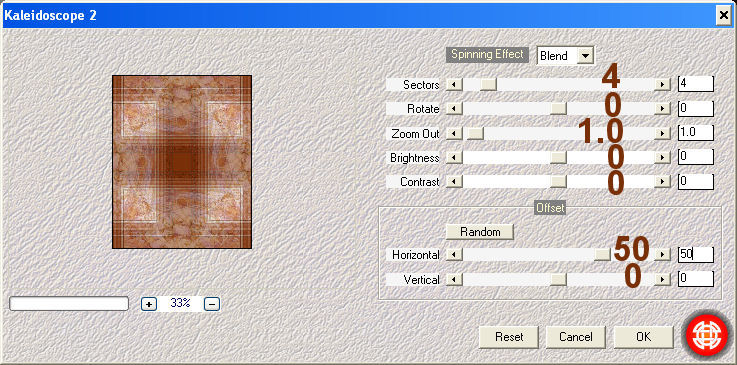Screen dimensions: 737x365
Task: Confirm settings with OK button
Action: (x=643, y=337)
